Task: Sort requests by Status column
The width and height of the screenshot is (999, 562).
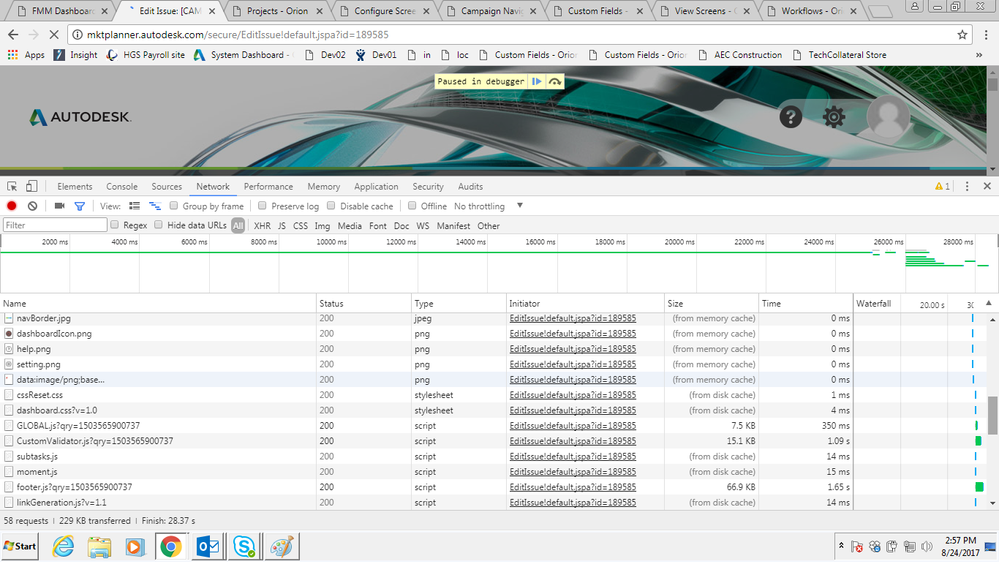Action: pos(363,303)
